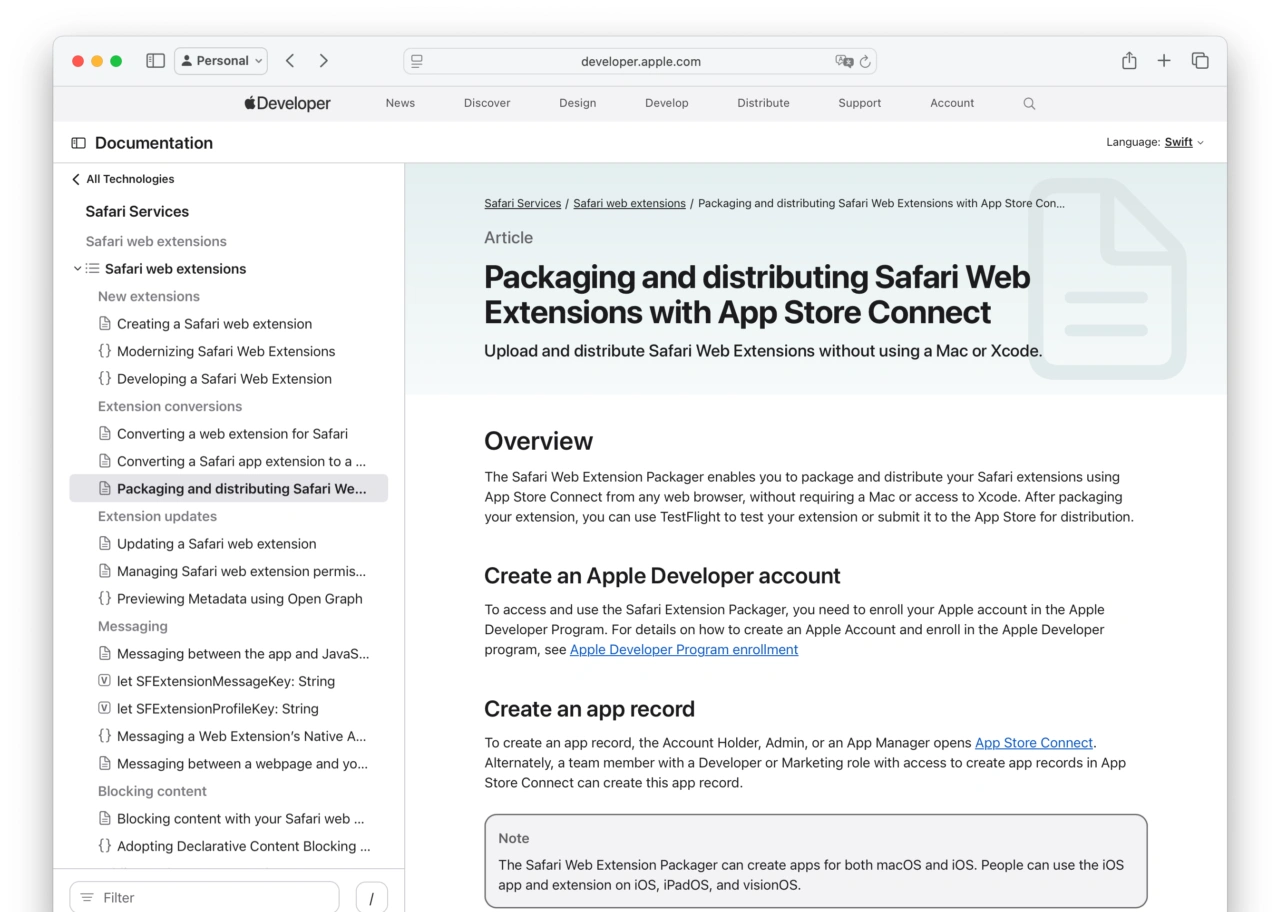The width and height of the screenshot is (1280, 912).
Task: Click the Share icon in toolbar
Action: (1129, 61)
